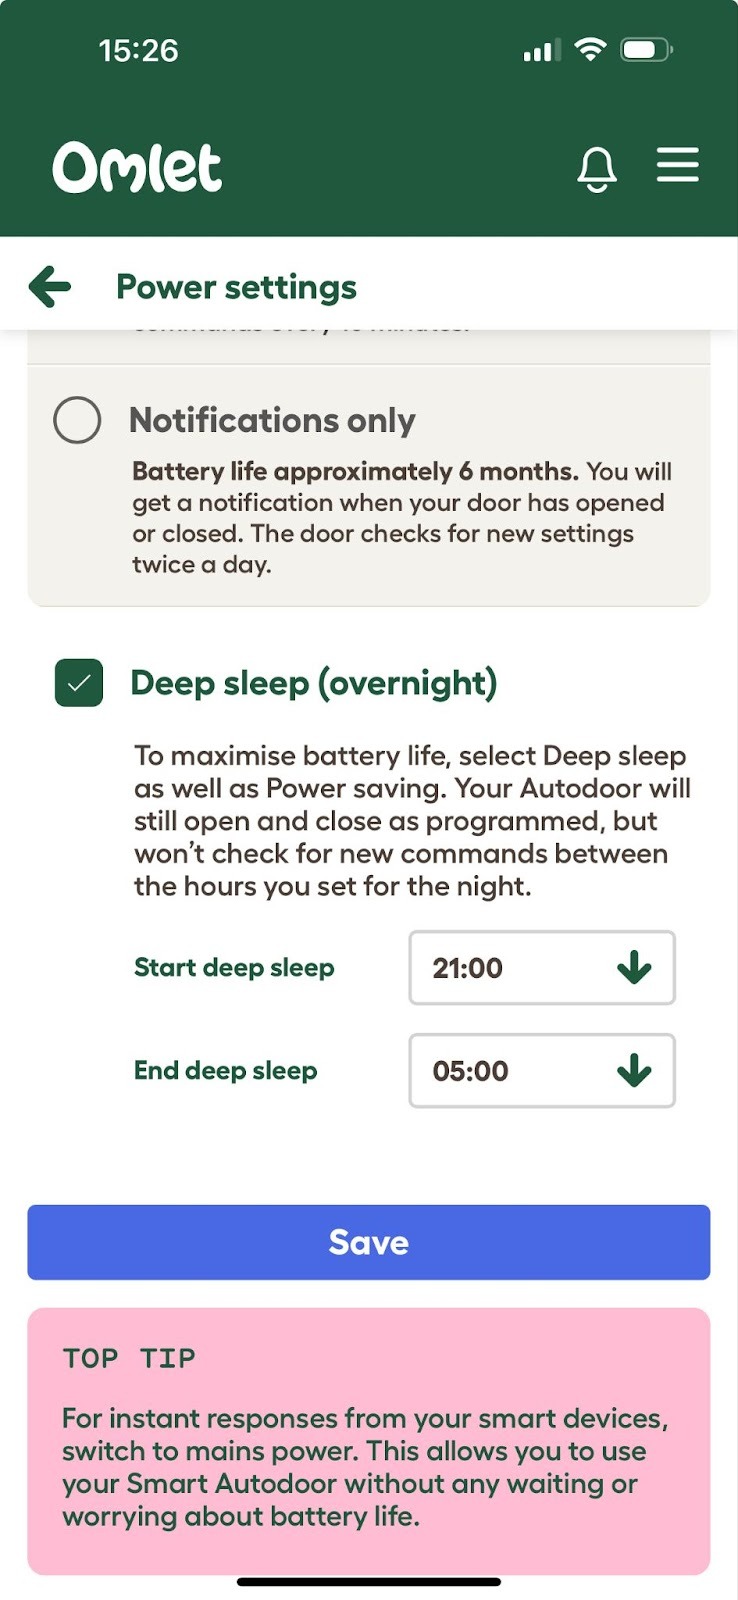
Task: Tap the battery status icon
Action: point(646,50)
